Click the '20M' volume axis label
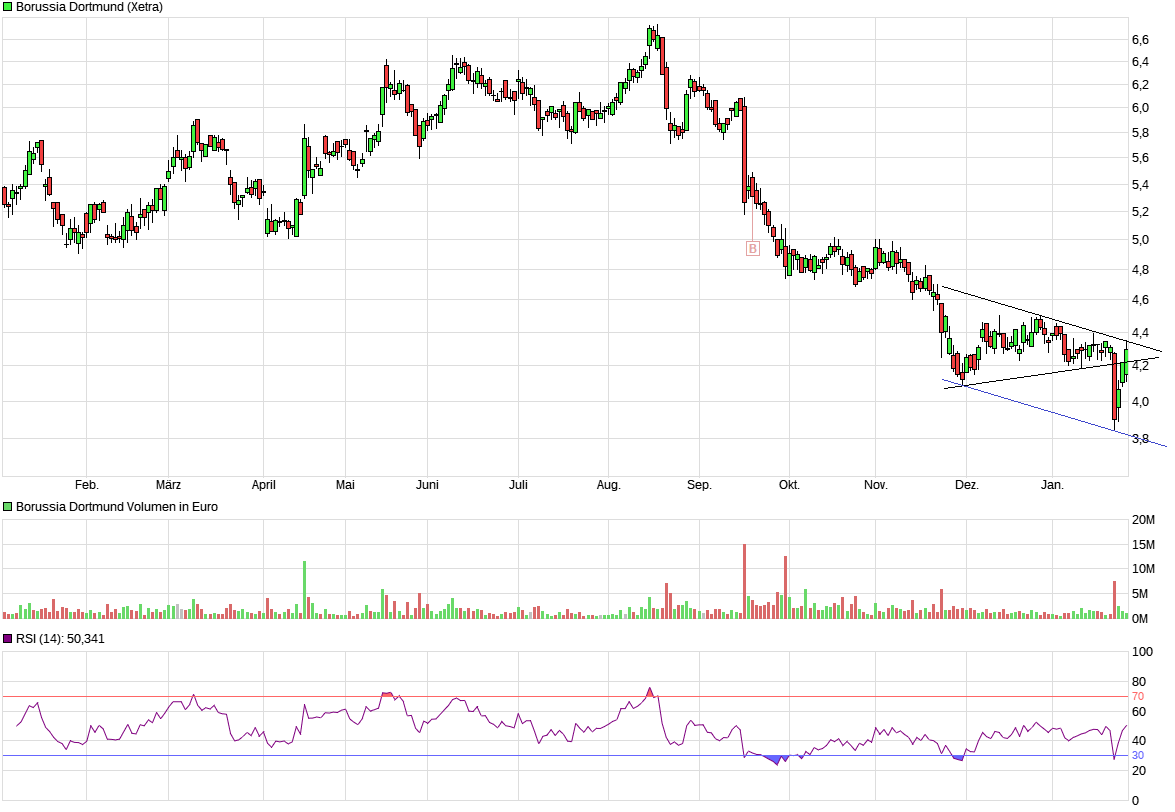 point(1143,520)
